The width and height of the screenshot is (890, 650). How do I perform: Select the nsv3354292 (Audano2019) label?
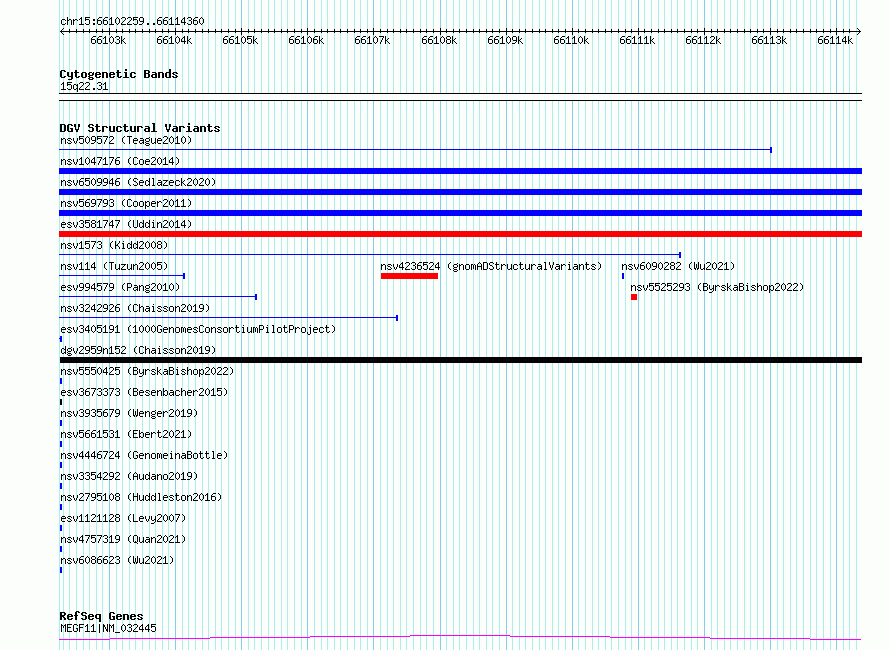[129, 476]
